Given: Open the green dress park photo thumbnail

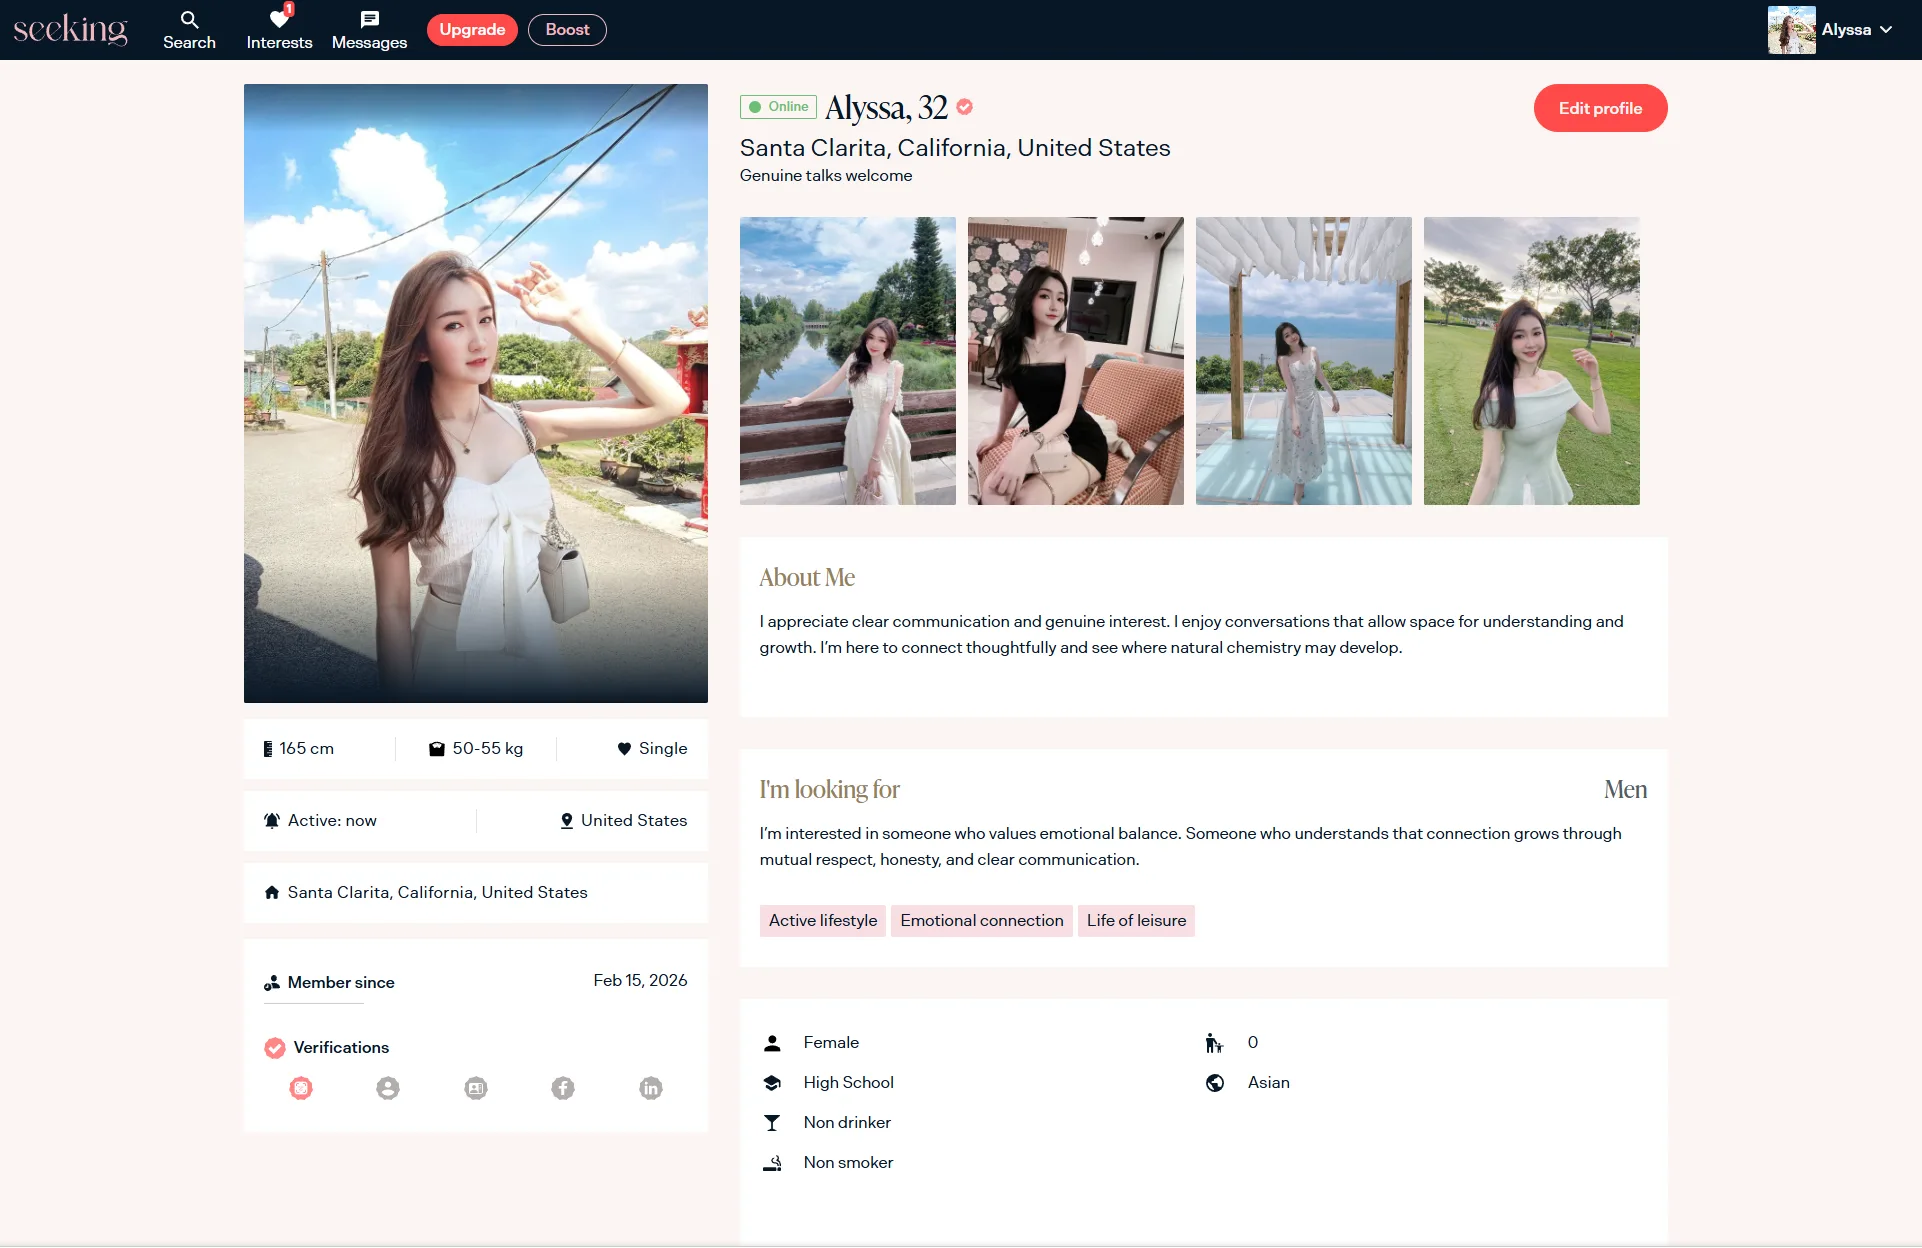Looking at the screenshot, I should 1532,361.
